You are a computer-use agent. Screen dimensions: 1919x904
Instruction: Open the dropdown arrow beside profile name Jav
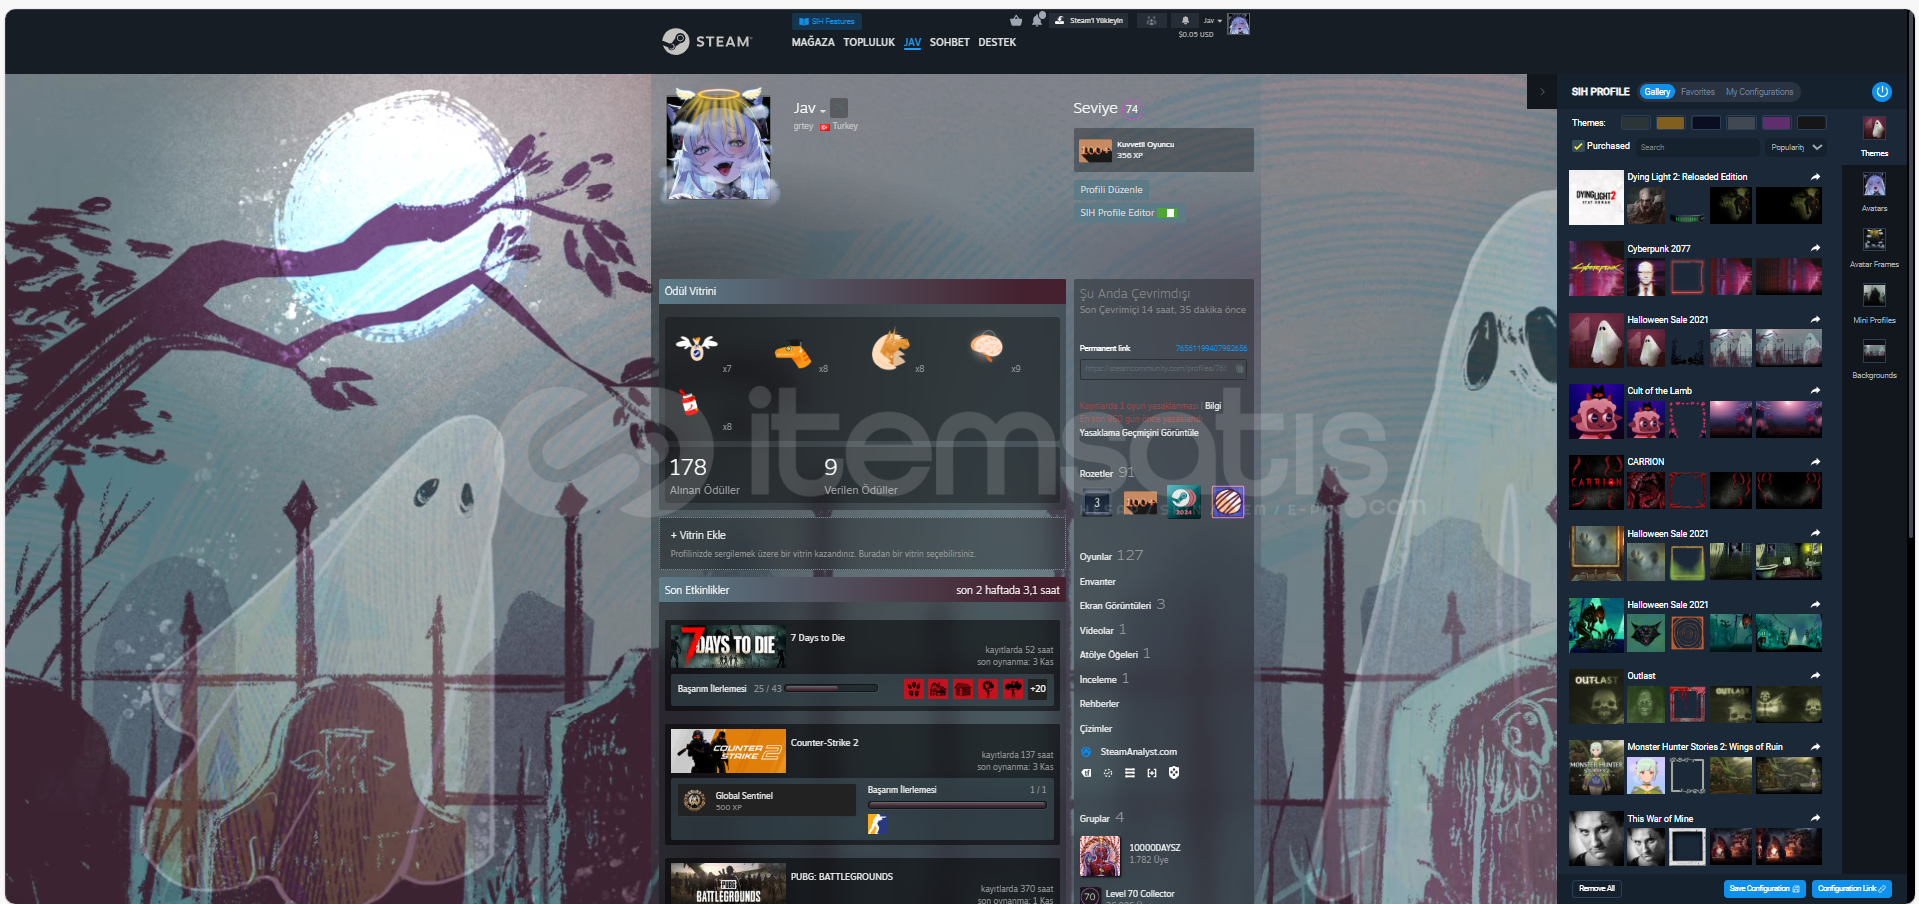(823, 111)
